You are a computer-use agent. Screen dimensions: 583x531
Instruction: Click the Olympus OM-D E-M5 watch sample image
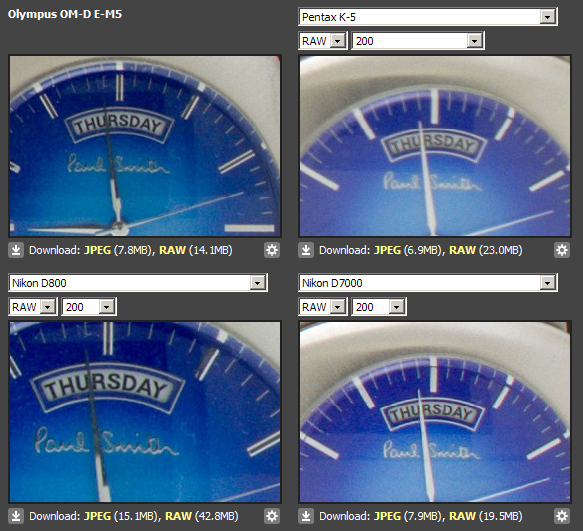pos(145,146)
